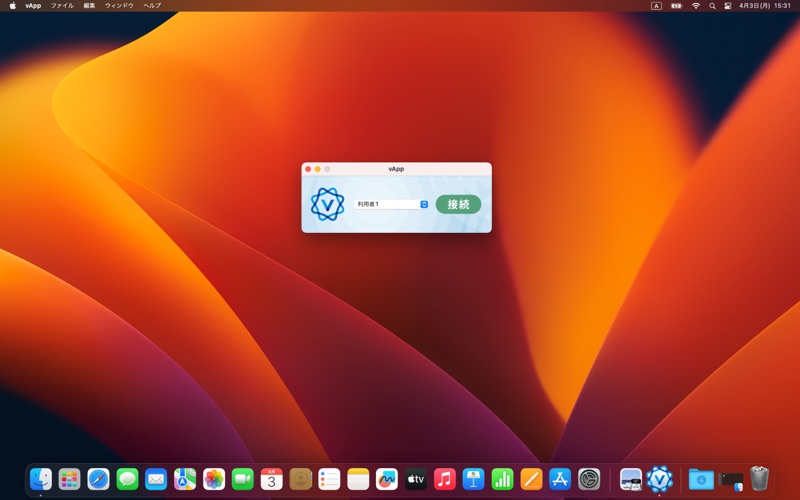This screenshot has height=500, width=800.
Task: Open Spotlight search in menu bar
Action: (712, 6)
